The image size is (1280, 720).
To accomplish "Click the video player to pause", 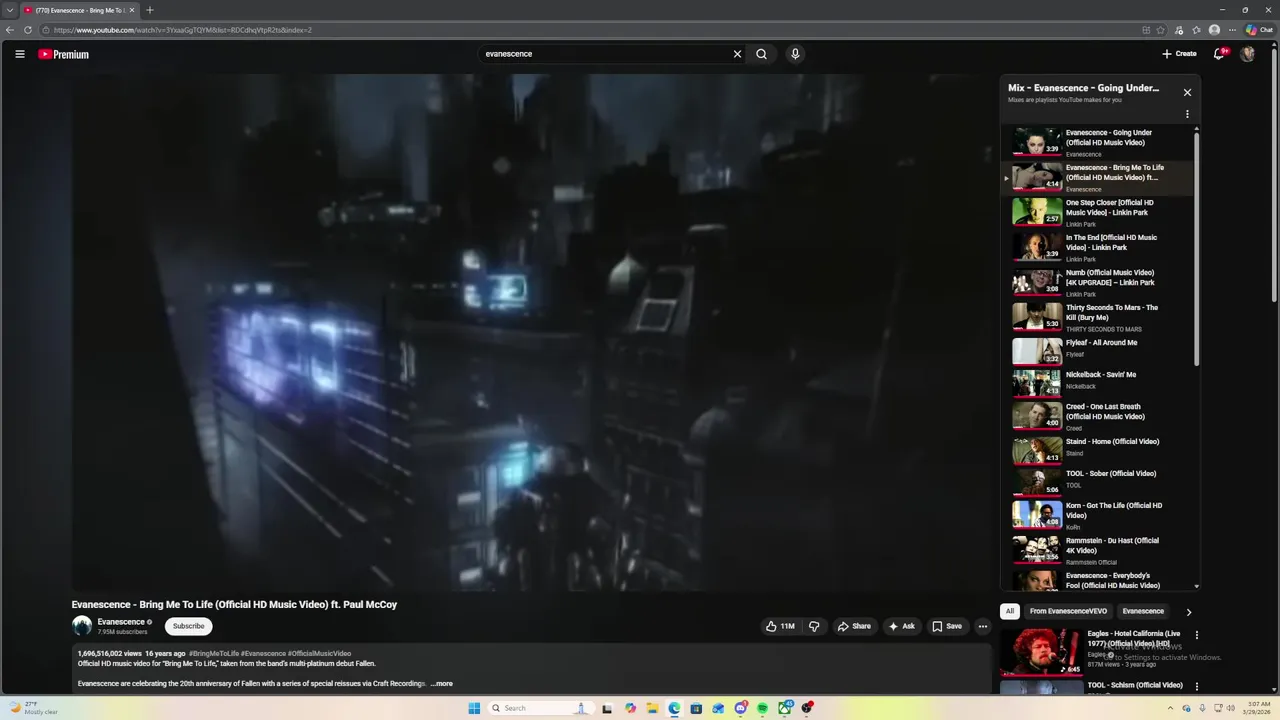I will (x=531, y=332).
